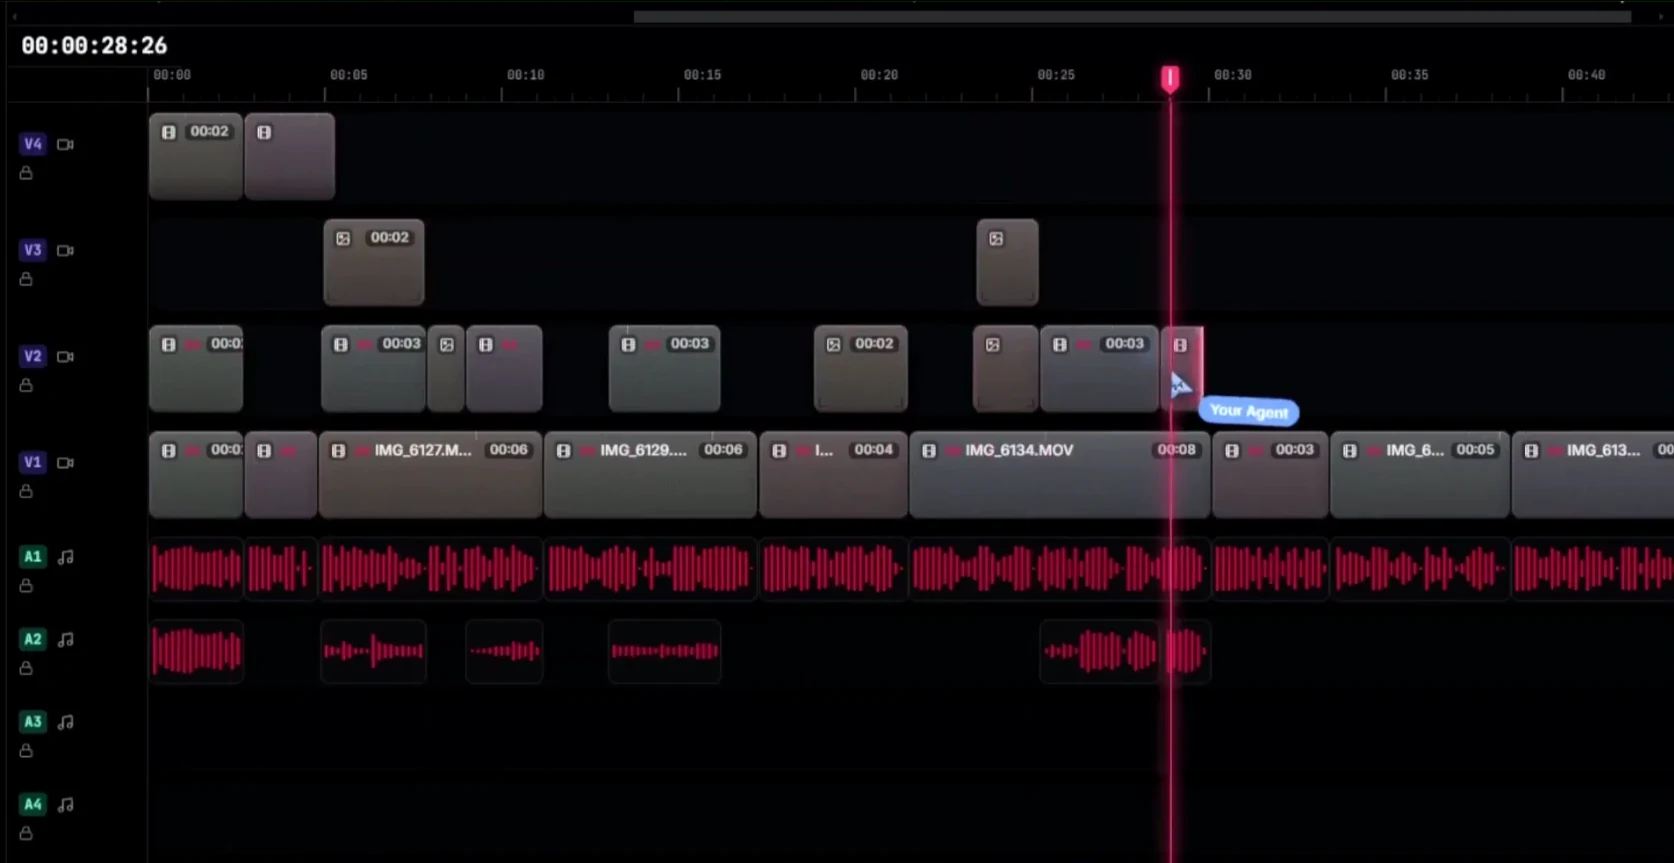Select the V3 track label
The image size is (1674, 863).
[x=33, y=250]
